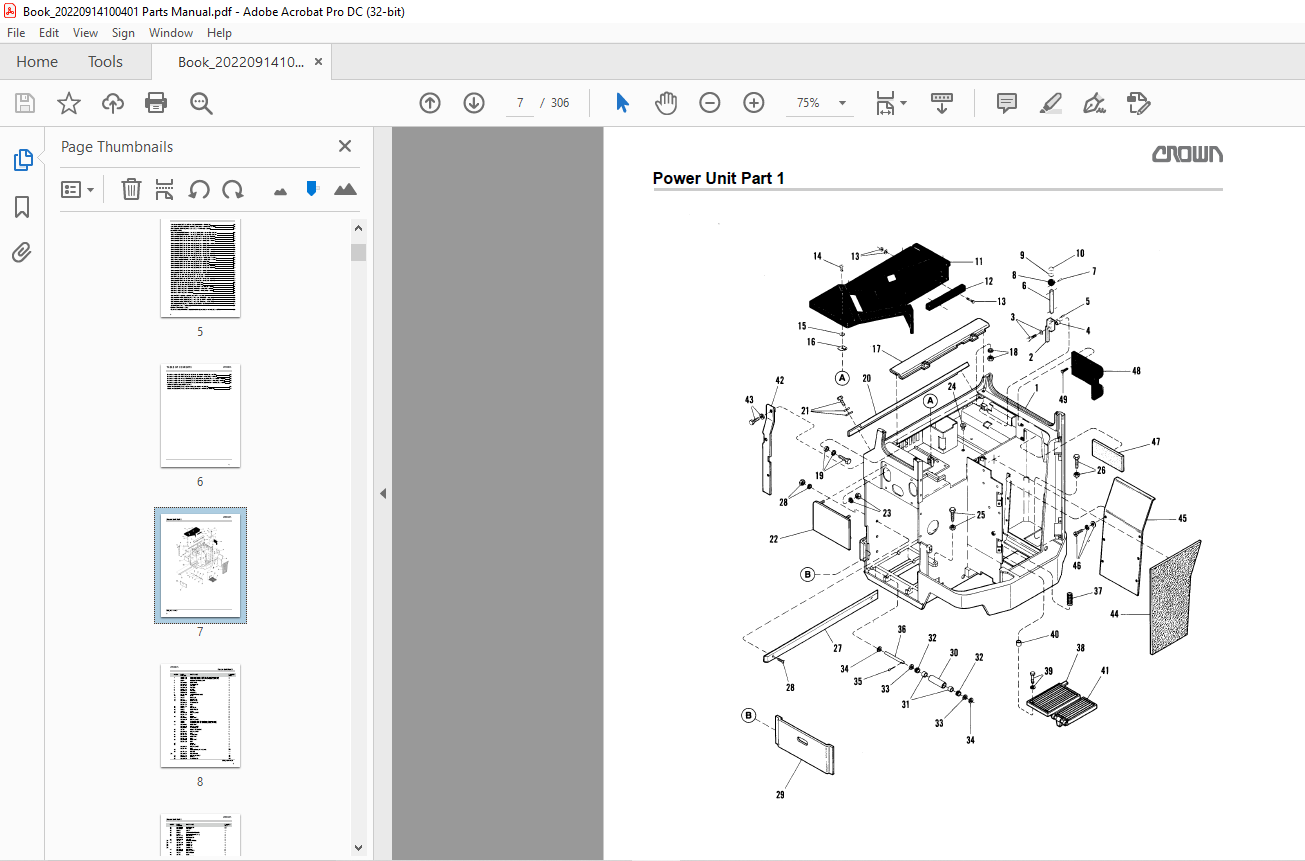Click the stamp tool icon

[x=1138, y=103]
